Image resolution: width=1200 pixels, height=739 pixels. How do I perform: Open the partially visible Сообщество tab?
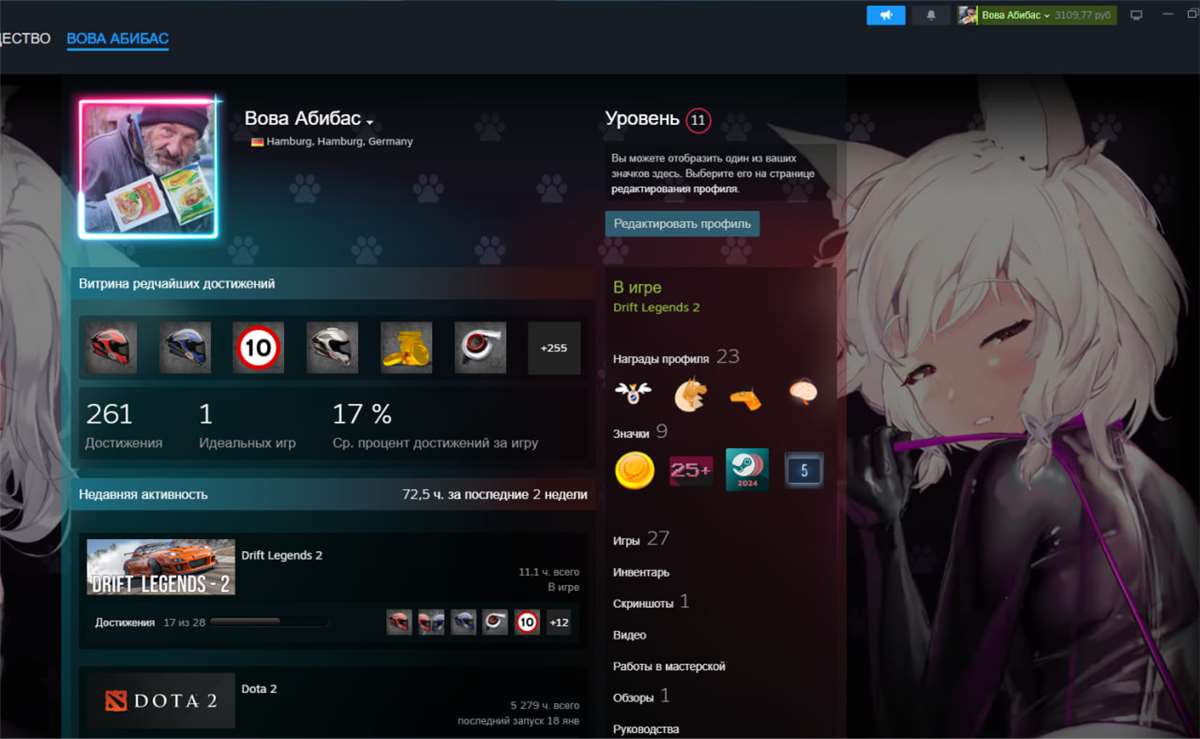(25, 39)
